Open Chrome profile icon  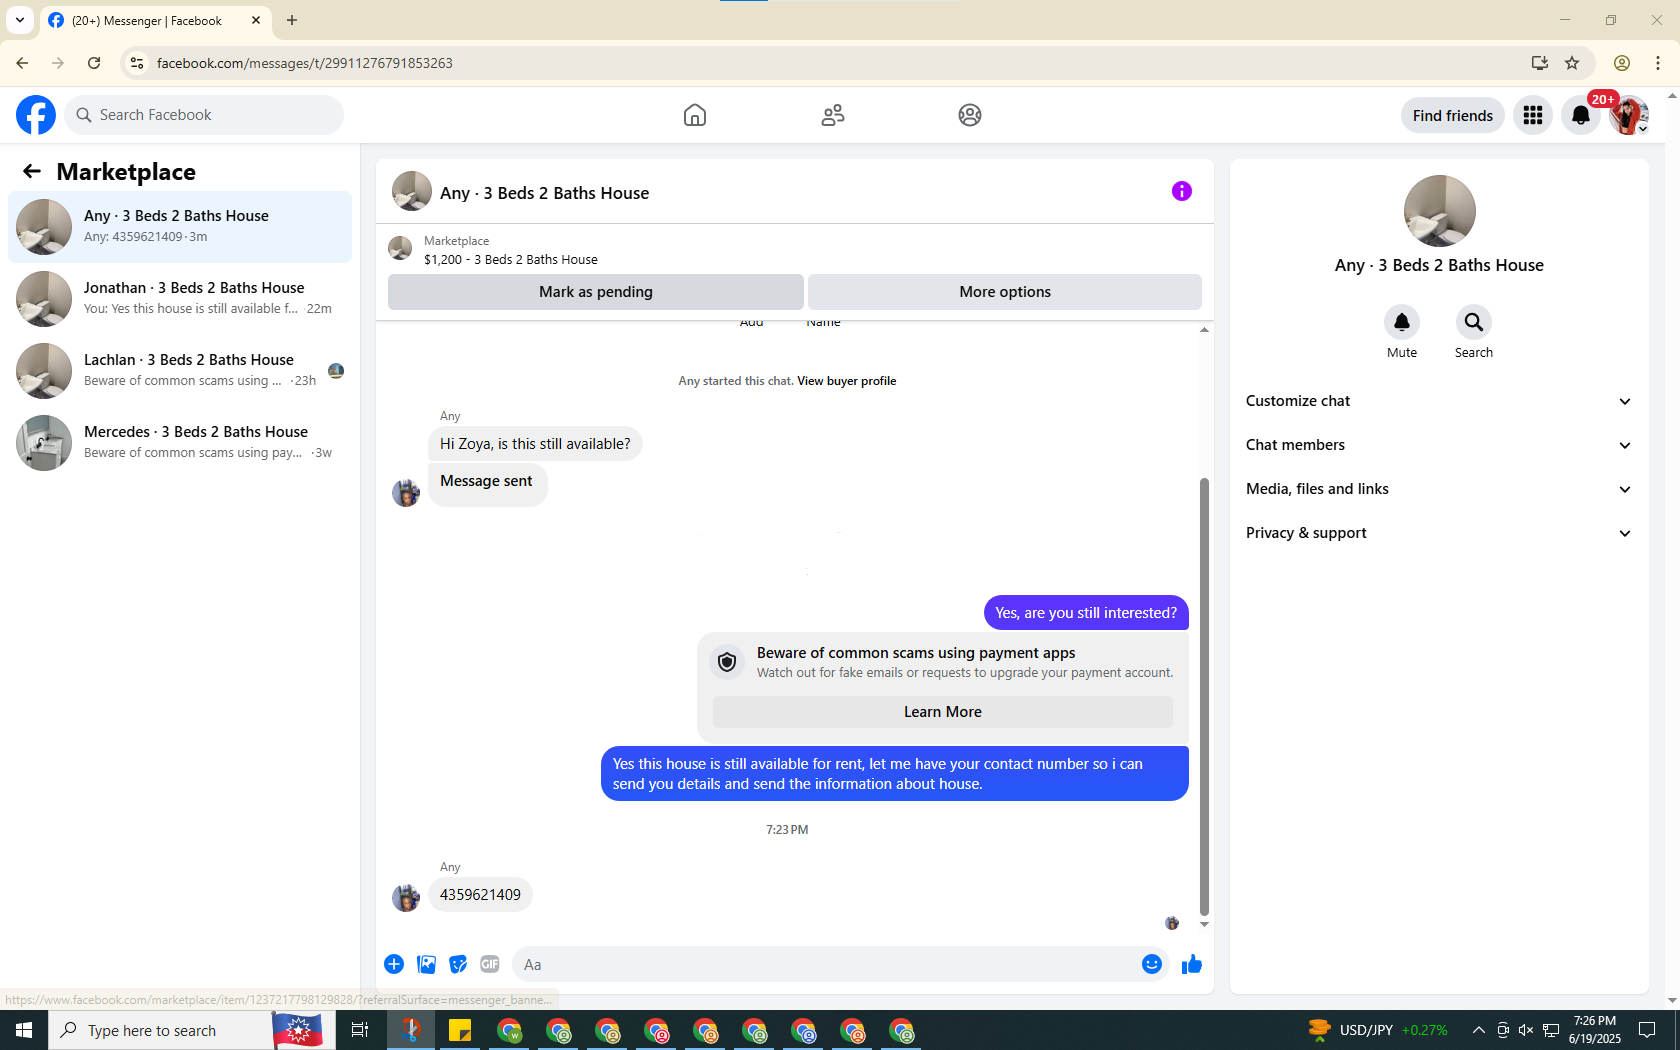(x=1622, y=63)
